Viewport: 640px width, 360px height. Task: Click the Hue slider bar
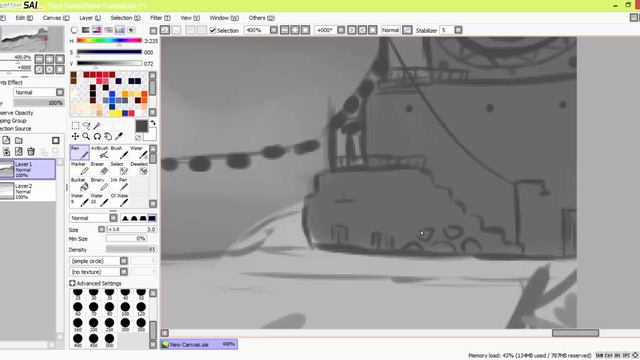[109, 40]
